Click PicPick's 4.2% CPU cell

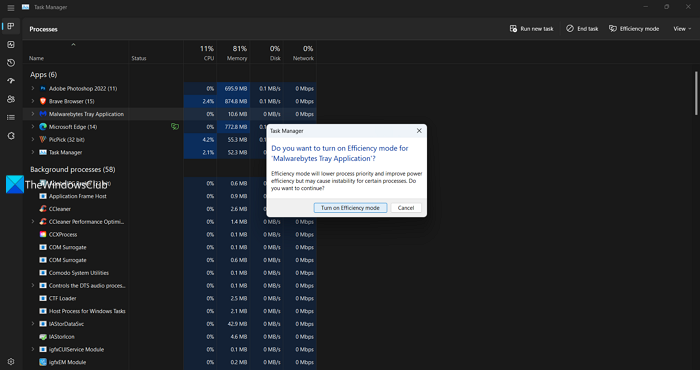coord(200,139)
